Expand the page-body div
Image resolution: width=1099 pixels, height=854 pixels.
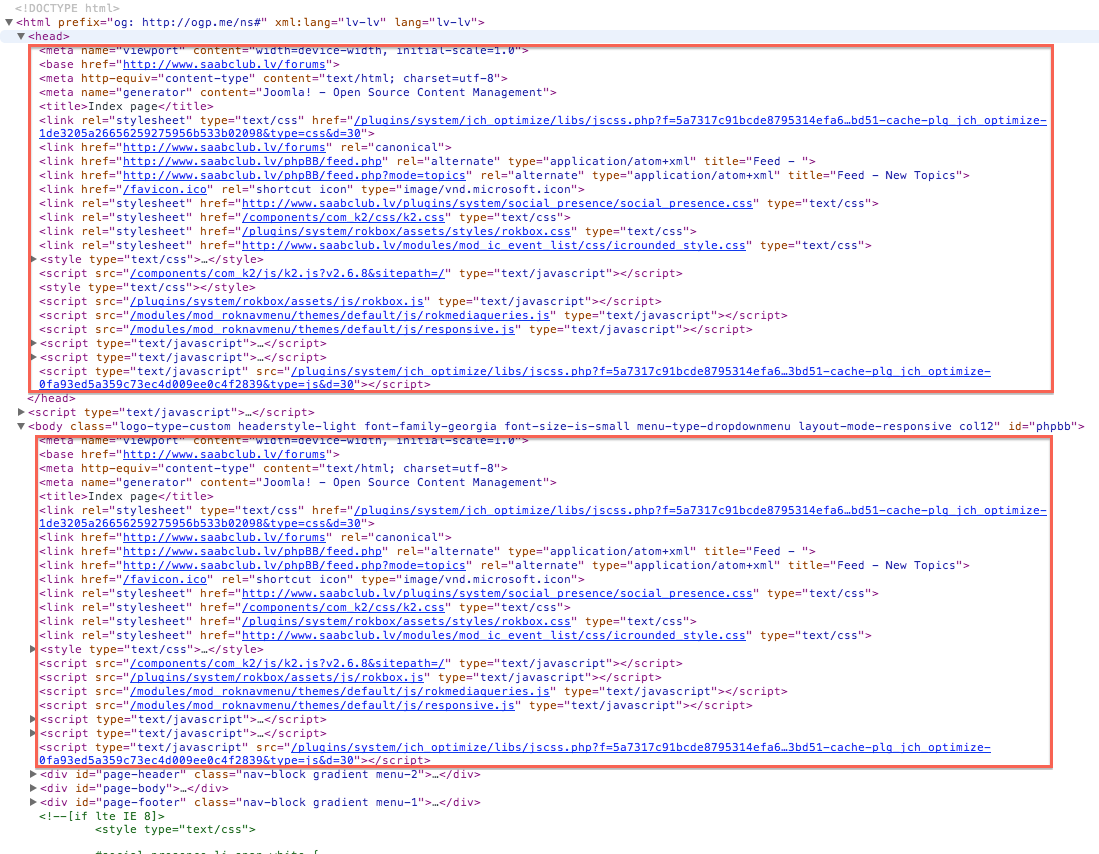(34, 788)
